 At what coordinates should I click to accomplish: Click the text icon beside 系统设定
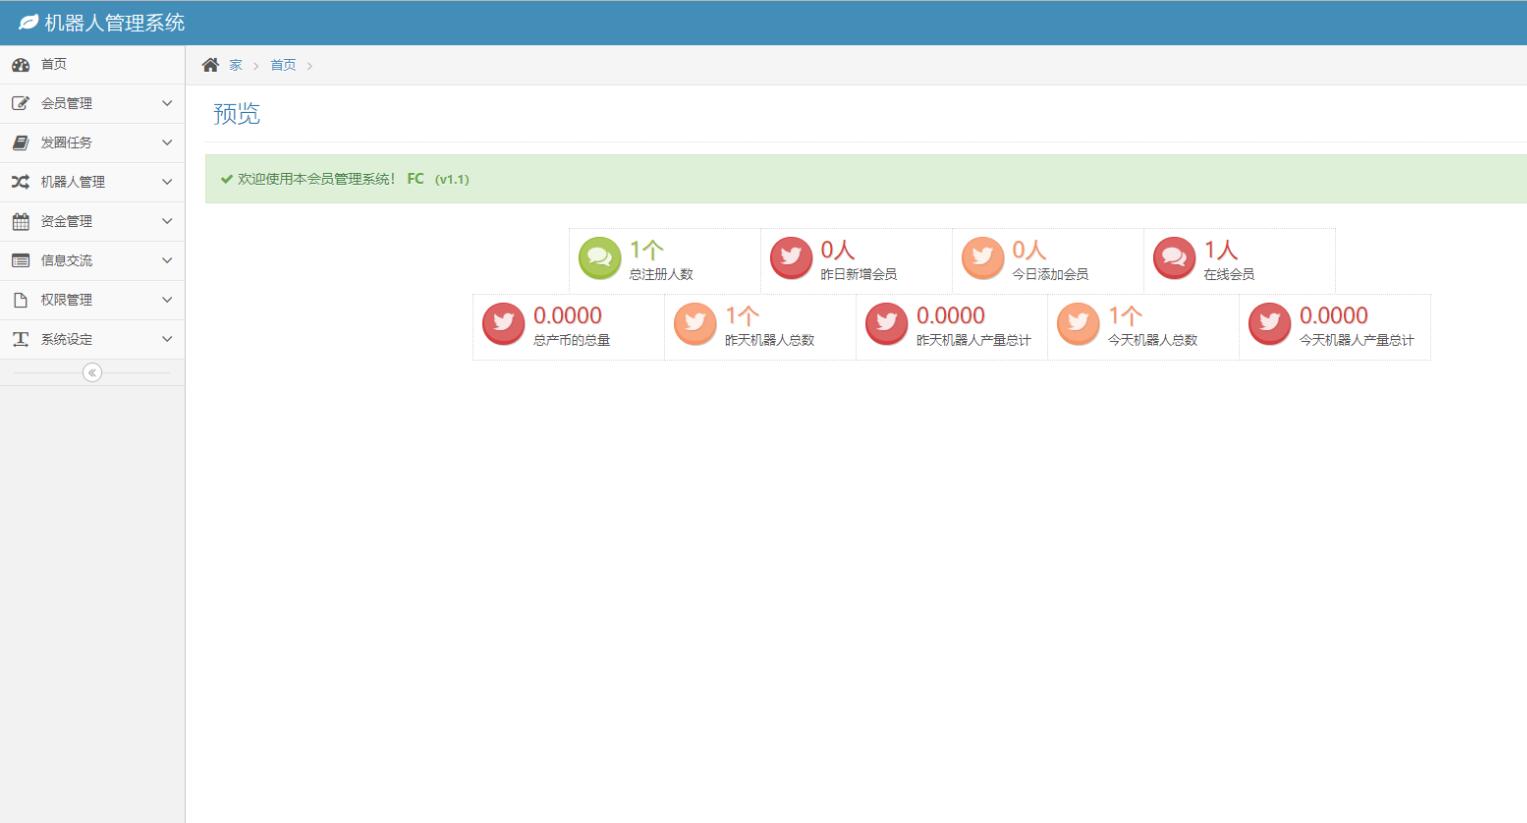pyautogui.click(x=20, y=339)
